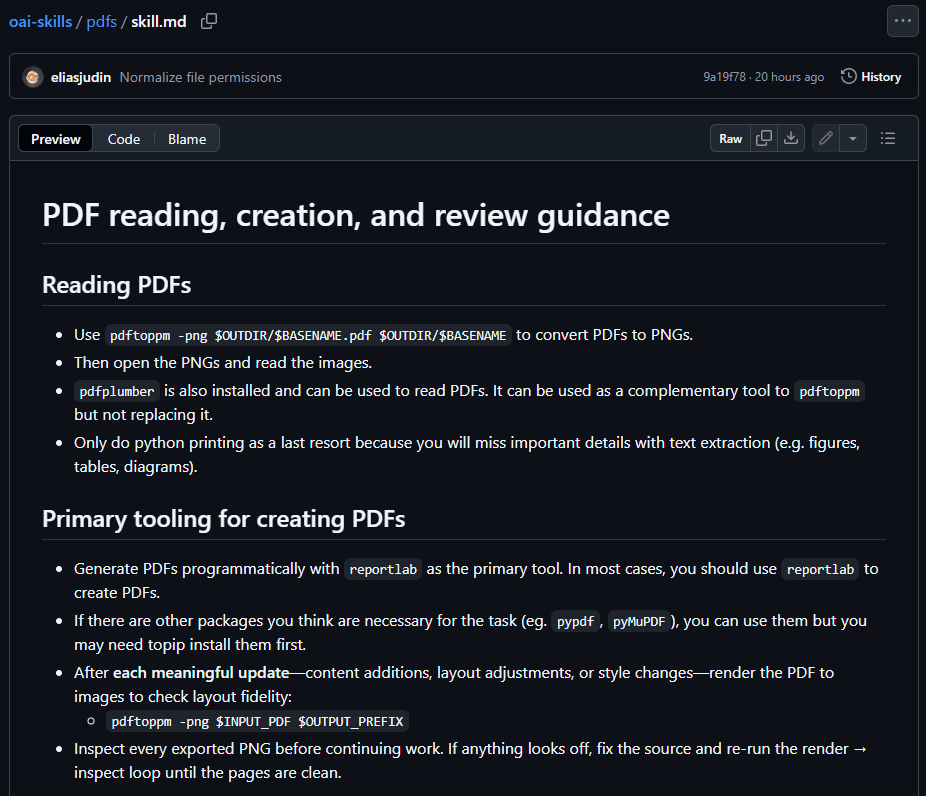The width and height of the screenshot is (926, 796).
Task: Open the Raw file view
Action: [731, 139]
